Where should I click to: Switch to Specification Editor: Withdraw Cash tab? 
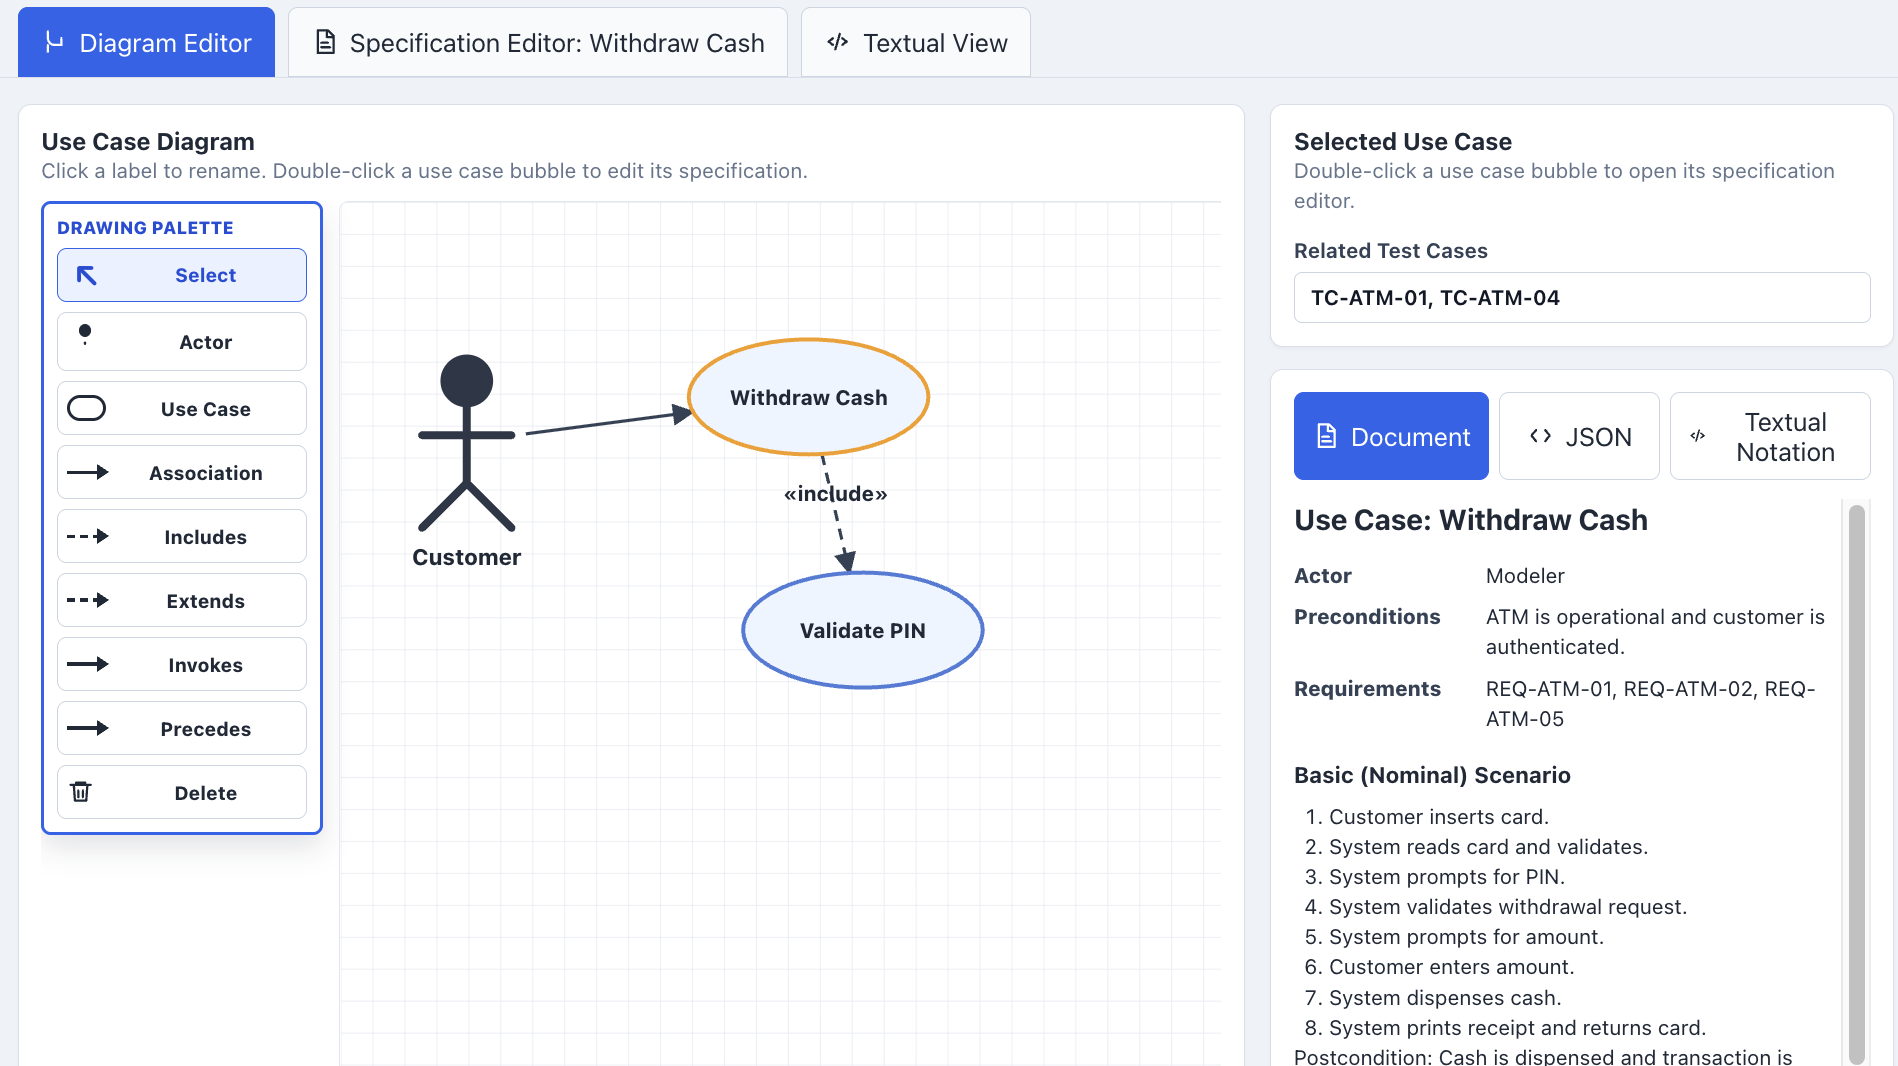pos(538,42)
